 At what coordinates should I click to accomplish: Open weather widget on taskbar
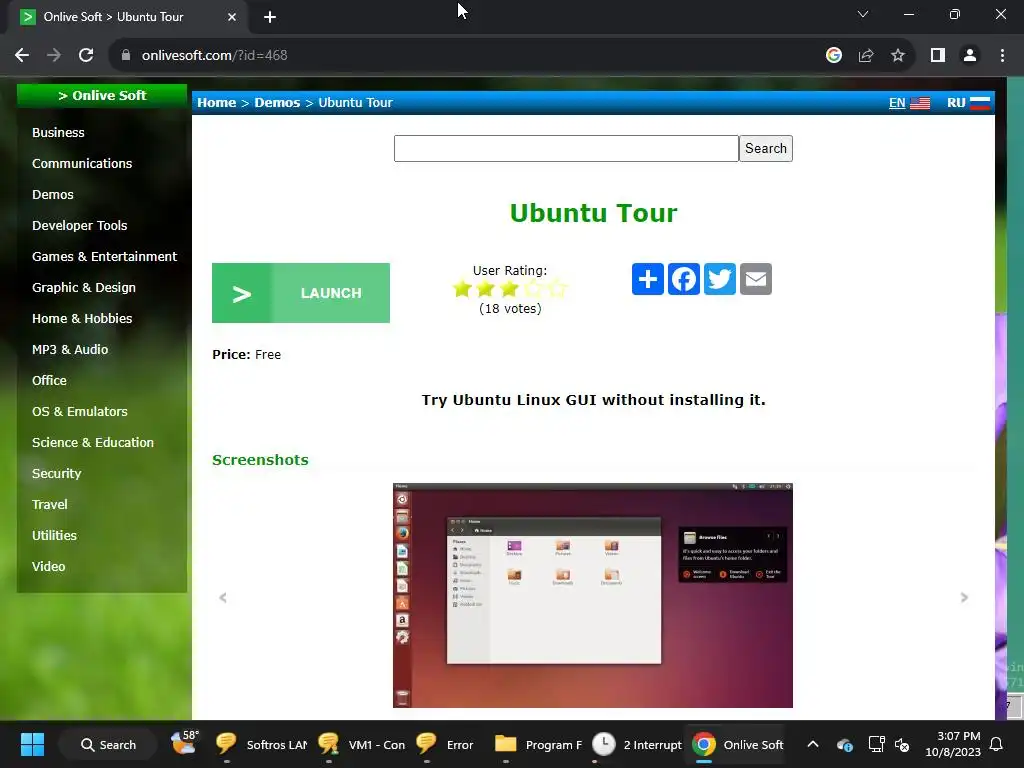pos(185,743)
